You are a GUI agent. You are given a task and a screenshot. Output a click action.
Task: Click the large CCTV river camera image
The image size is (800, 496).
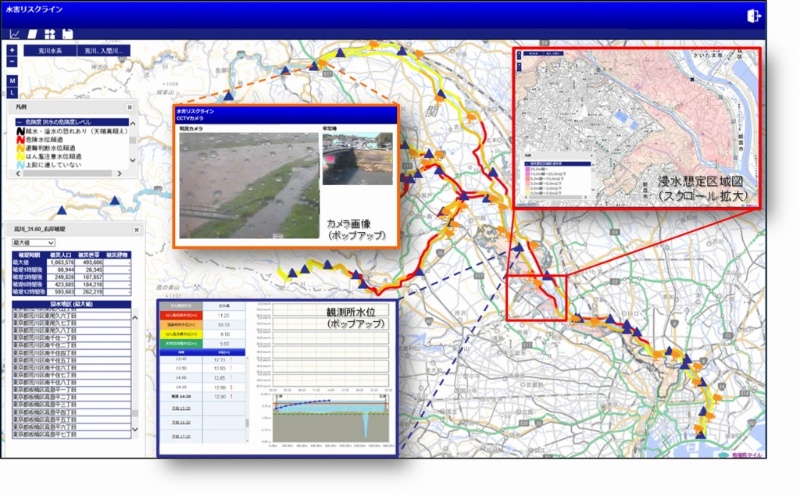tap(247, 187)
